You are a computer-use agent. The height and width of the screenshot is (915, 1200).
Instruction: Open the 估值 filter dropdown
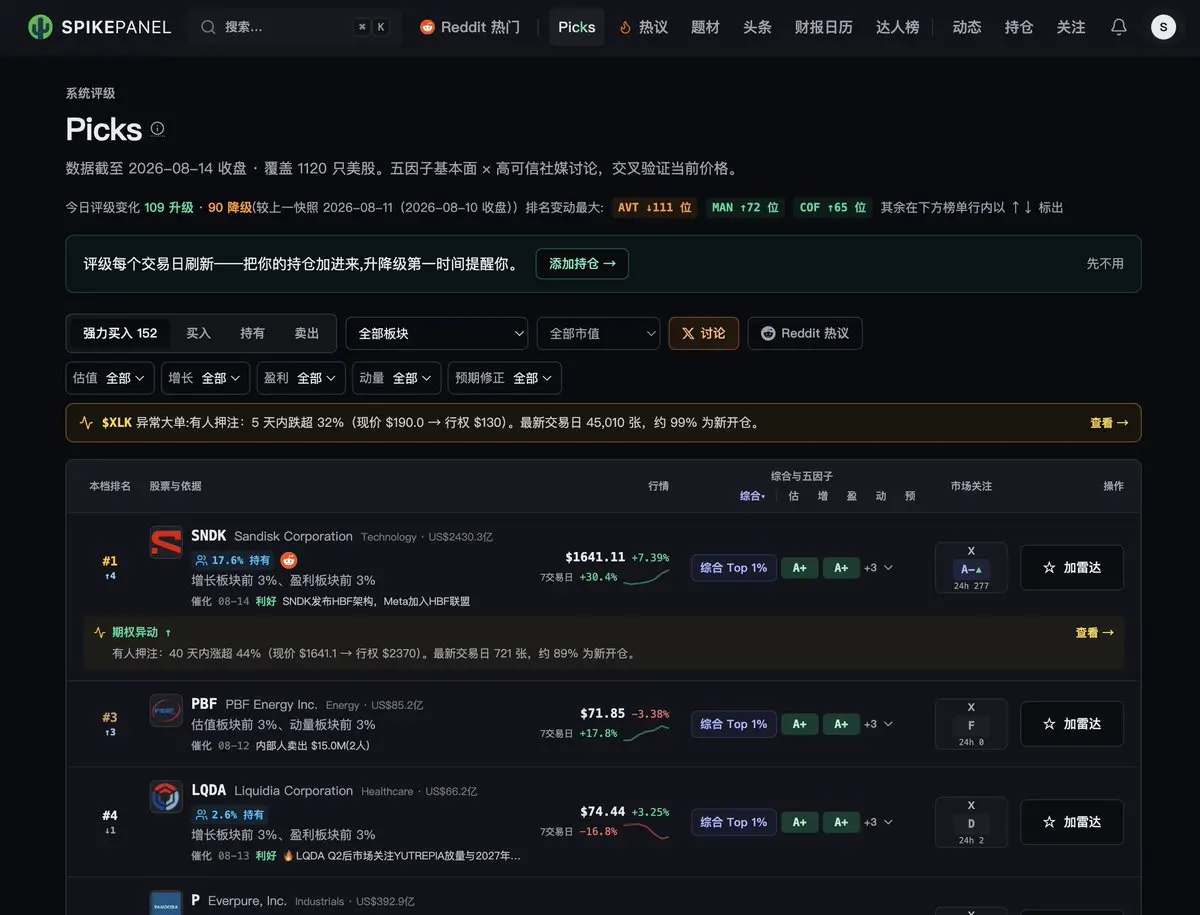tap(110, 378)
